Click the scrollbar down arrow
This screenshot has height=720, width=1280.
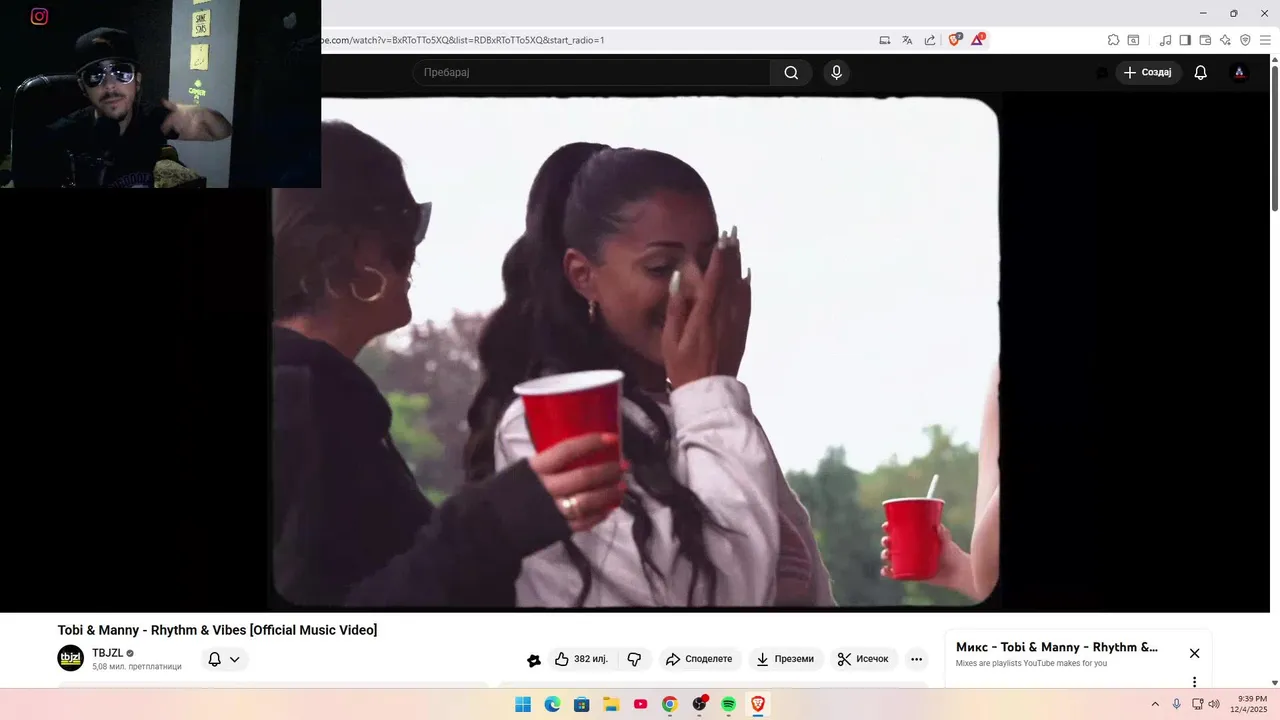coord(1274,683)
